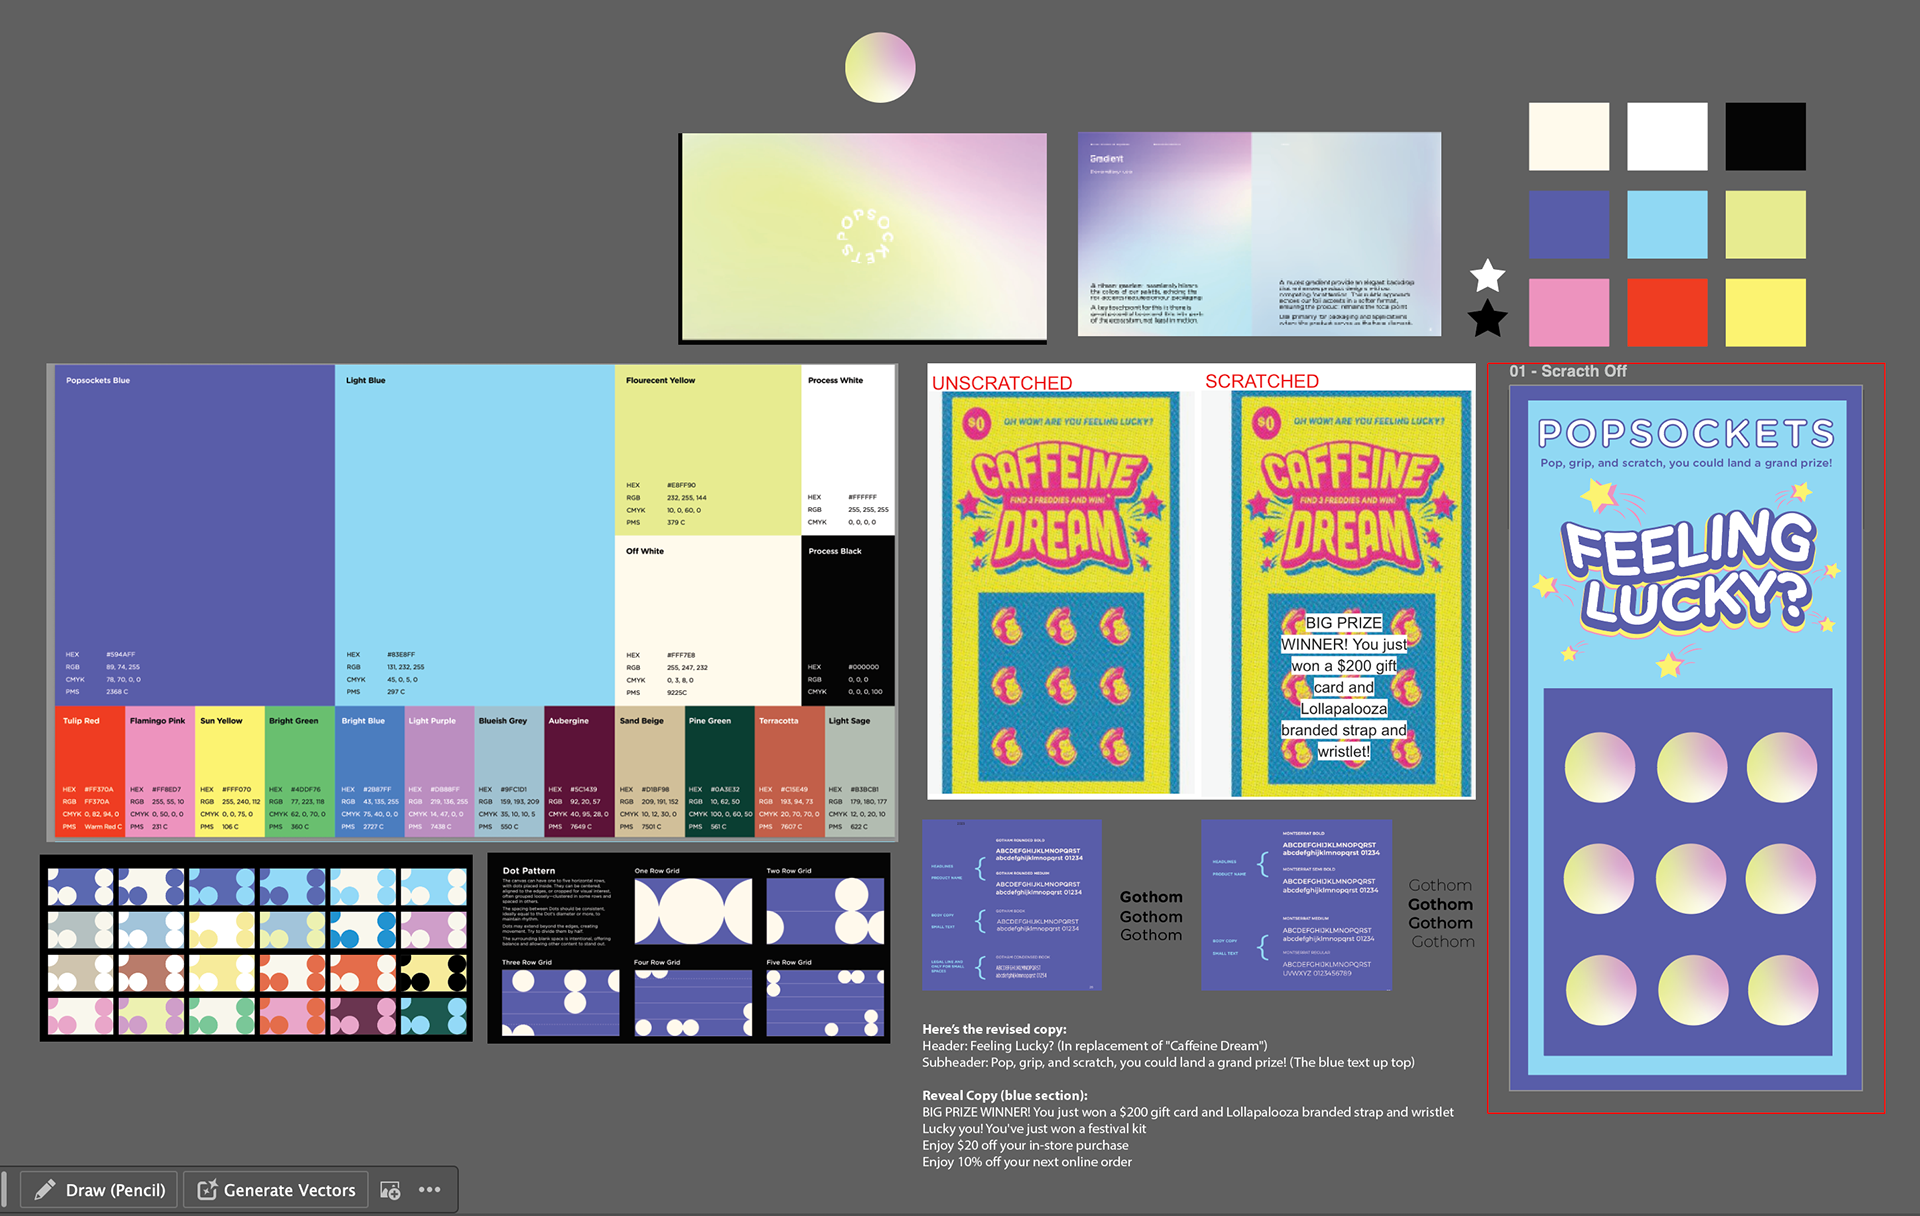Viewport: 1920px width, 1216px height.
Task: Select the black star shape
Action: click(1487, 318)
